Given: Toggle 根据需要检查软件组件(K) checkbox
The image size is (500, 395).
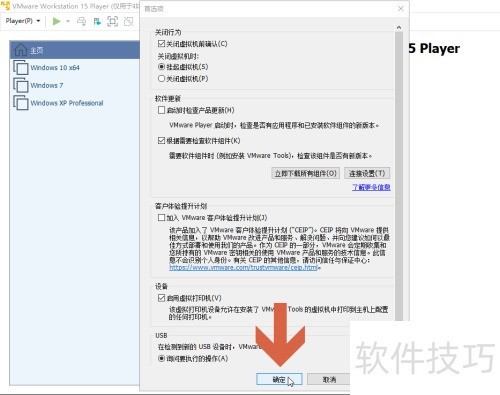Looking at the screenshot, I should 161,141.
